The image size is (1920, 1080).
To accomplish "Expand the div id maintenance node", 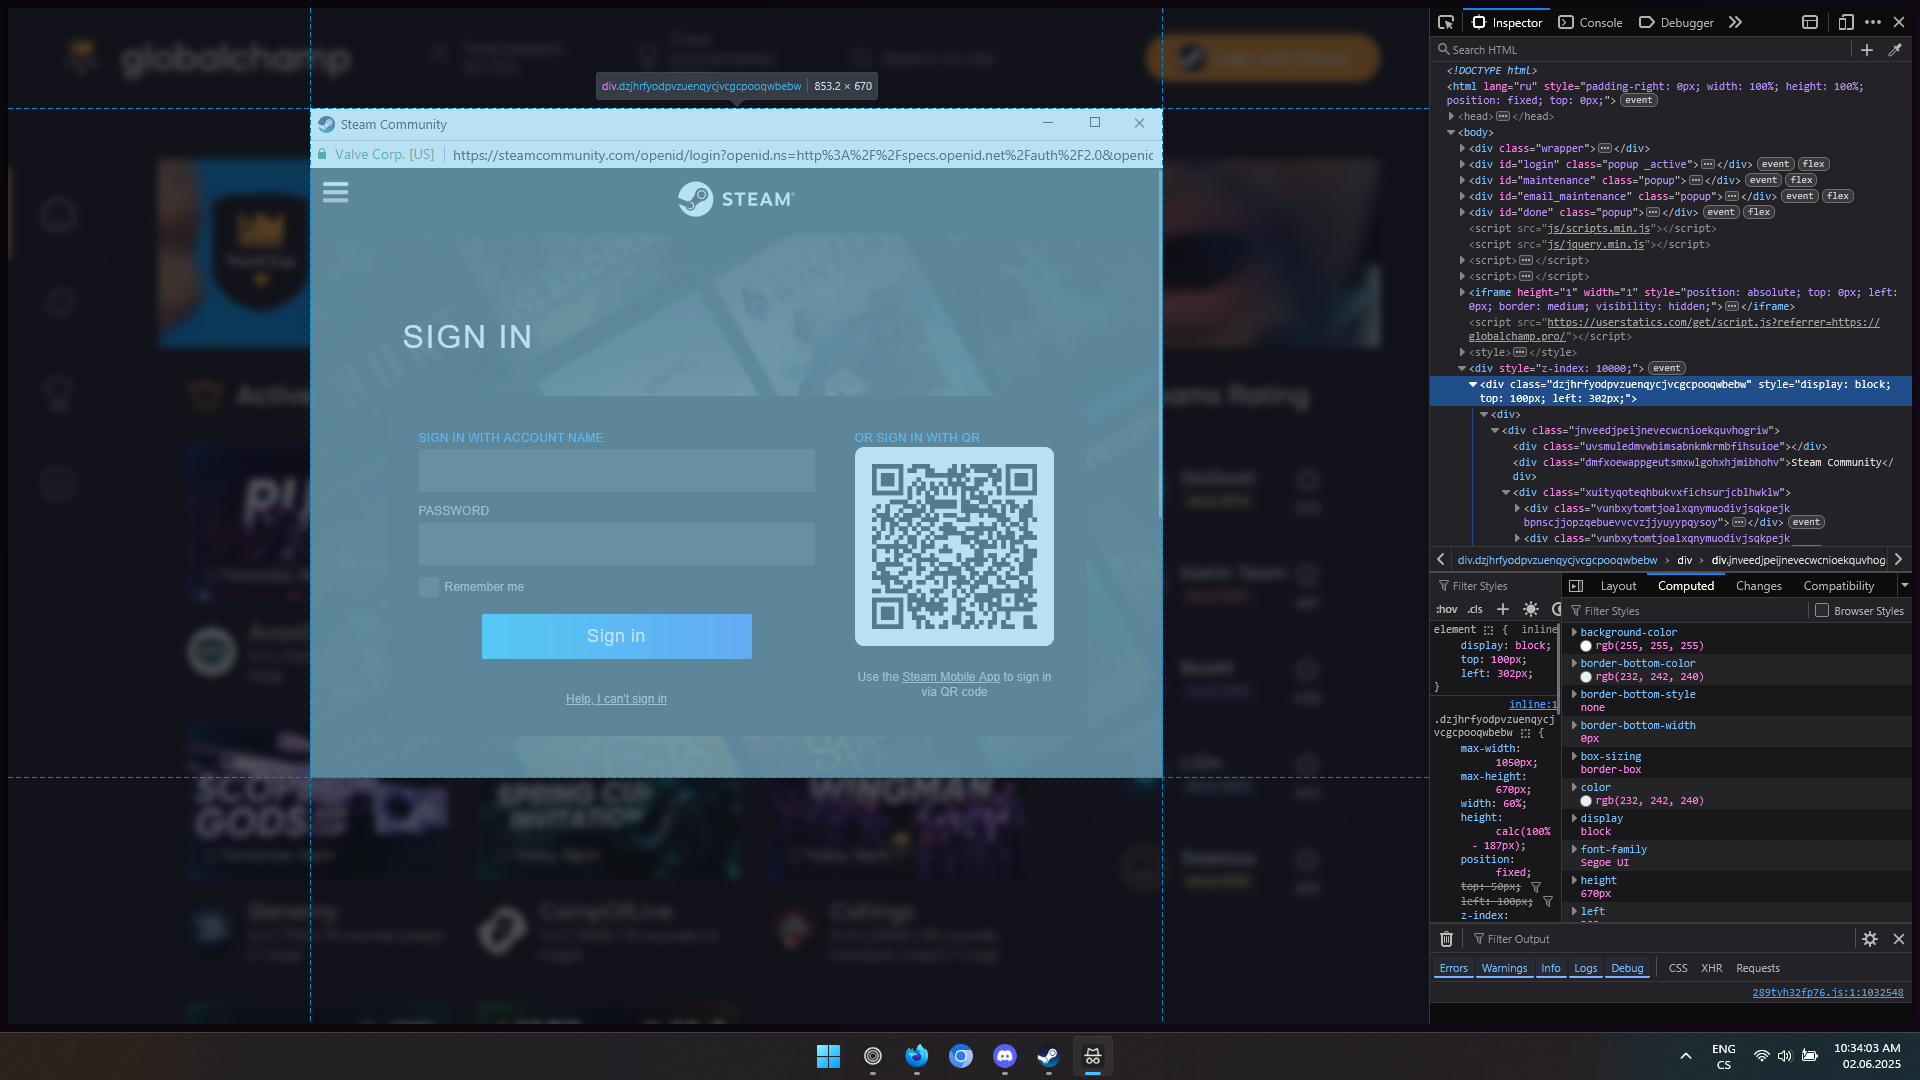I will point(1462,180).
